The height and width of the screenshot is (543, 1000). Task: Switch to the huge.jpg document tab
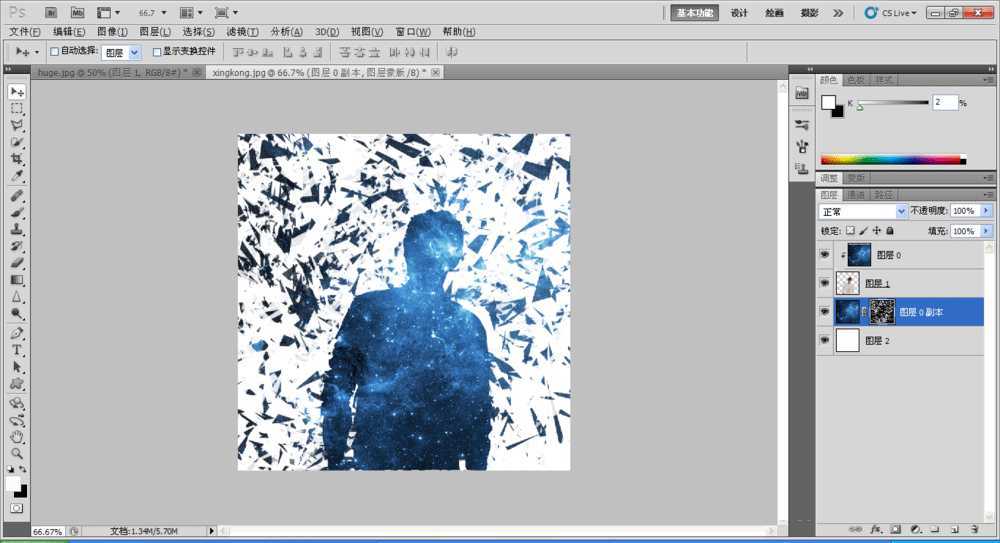(113, 73)
